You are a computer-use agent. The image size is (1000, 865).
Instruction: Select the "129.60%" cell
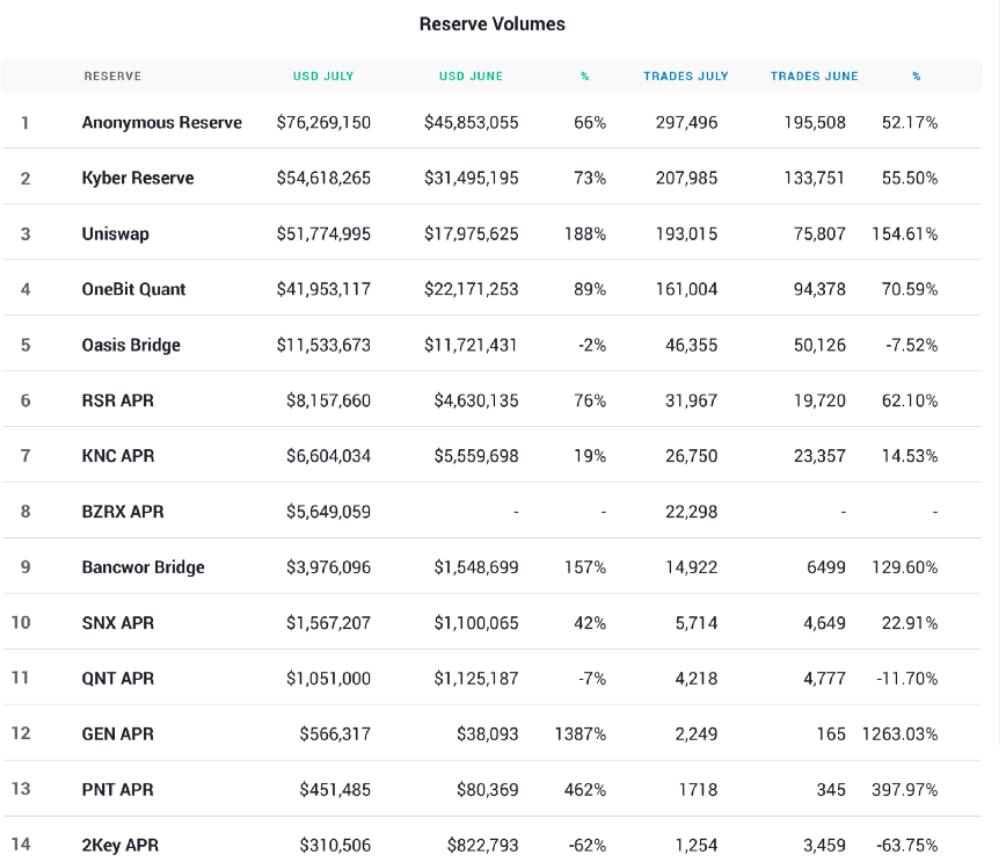pyautogui.click(x=905, y=567)
